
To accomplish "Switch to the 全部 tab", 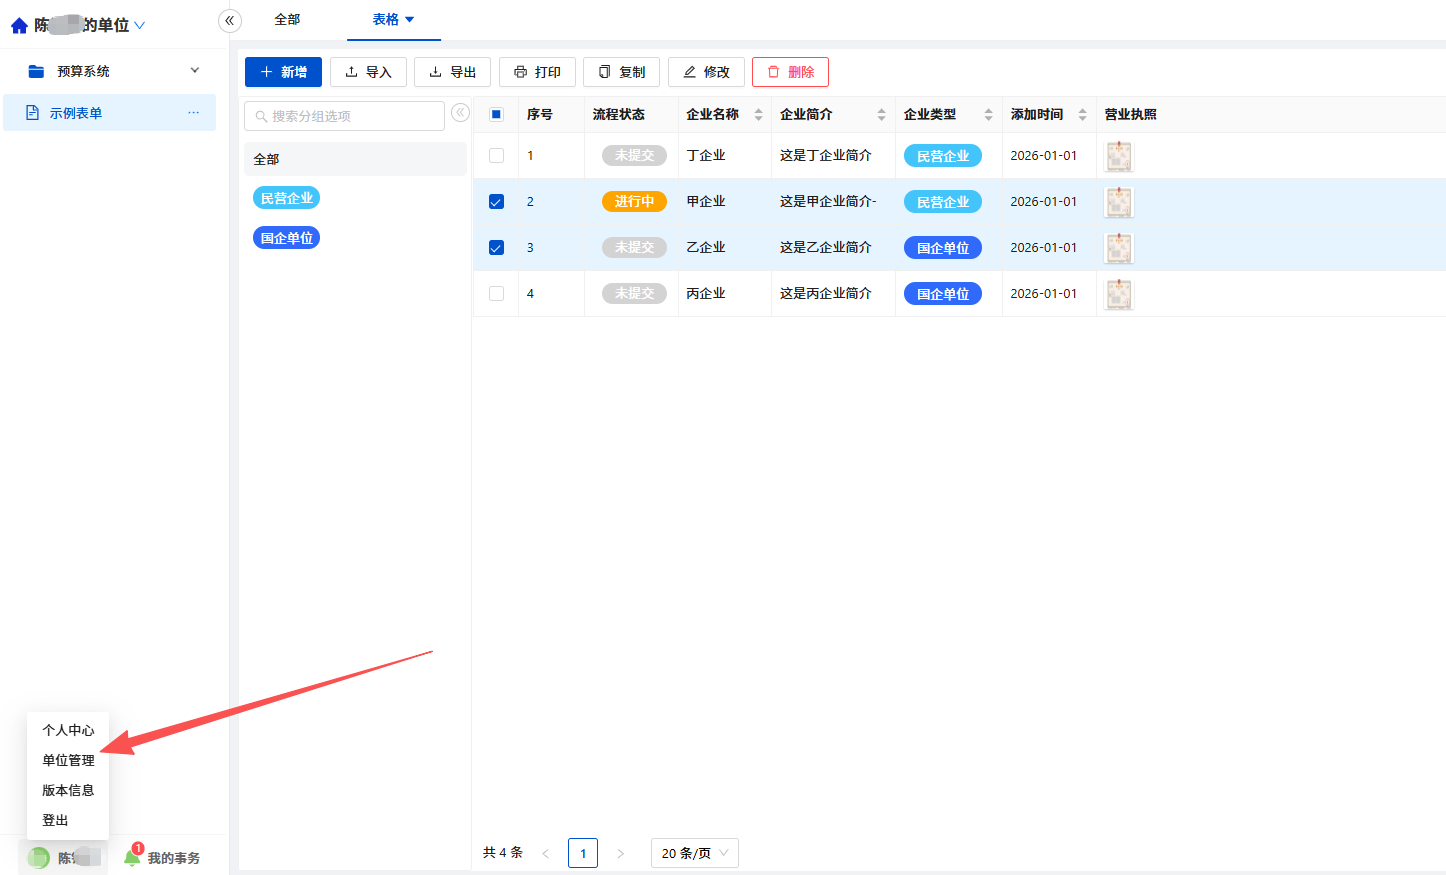I will pos(287,20).
